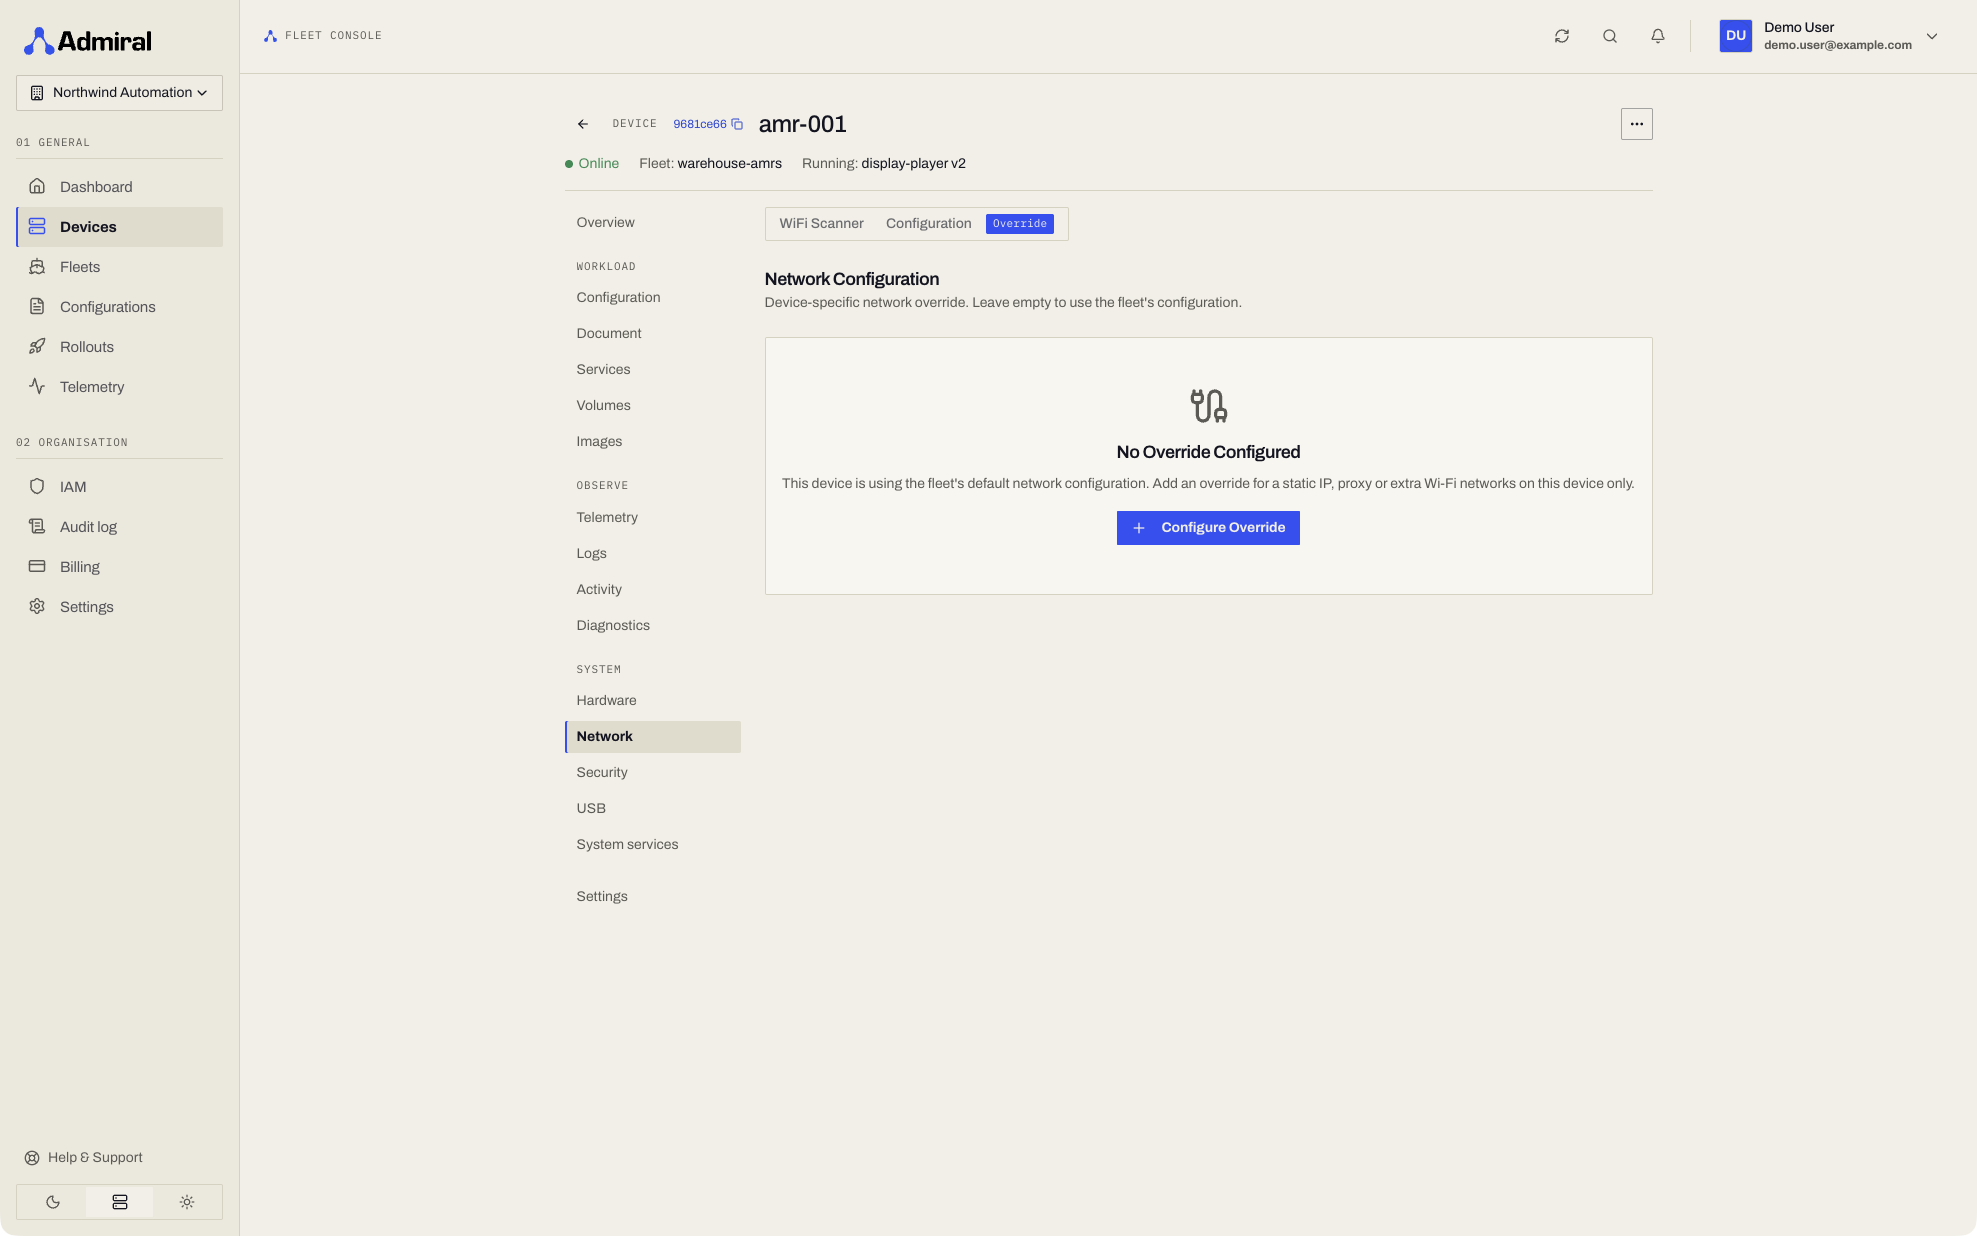Select the system theme middle toggle
Image resolution: width=1977 pixels, height=1236 pixels.
pyautogui.click(x=120, y=1202)
